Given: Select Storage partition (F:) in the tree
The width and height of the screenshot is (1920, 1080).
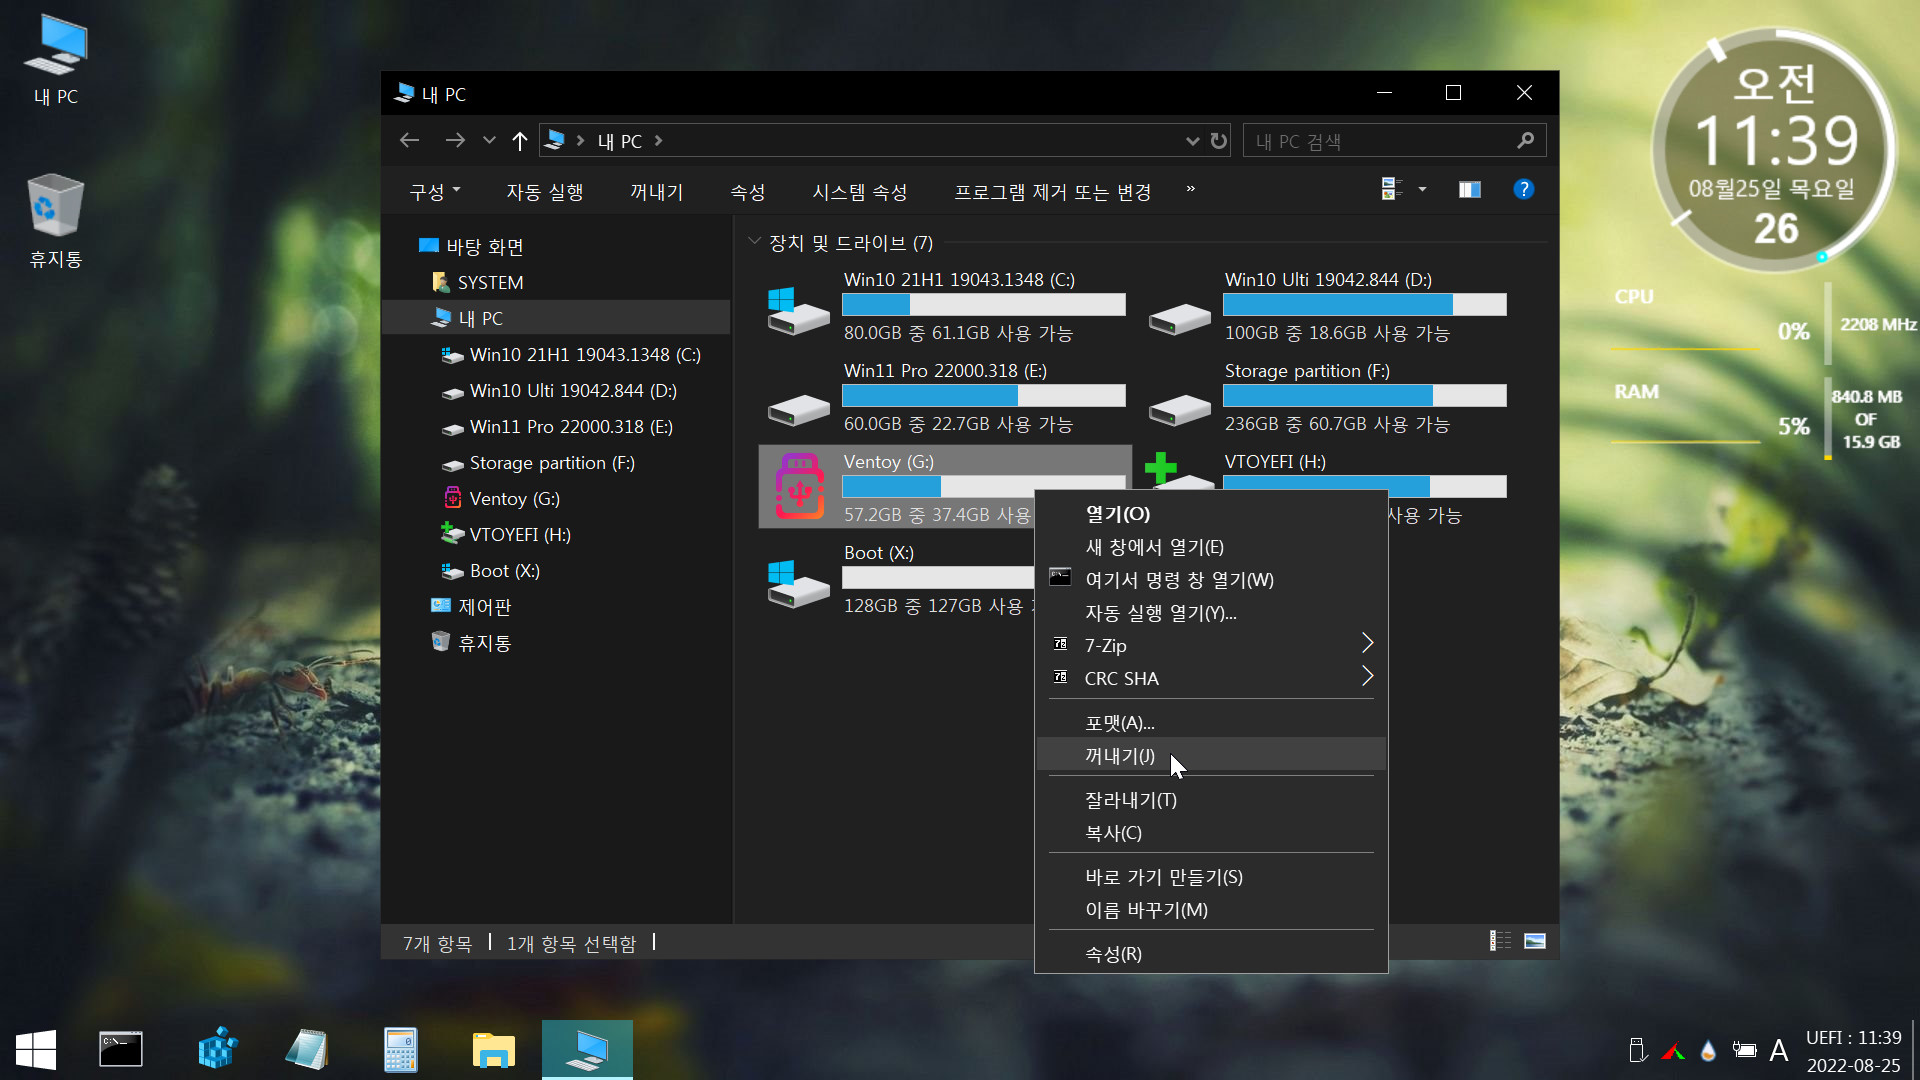Looking at the screenshot, I should 552,462.
